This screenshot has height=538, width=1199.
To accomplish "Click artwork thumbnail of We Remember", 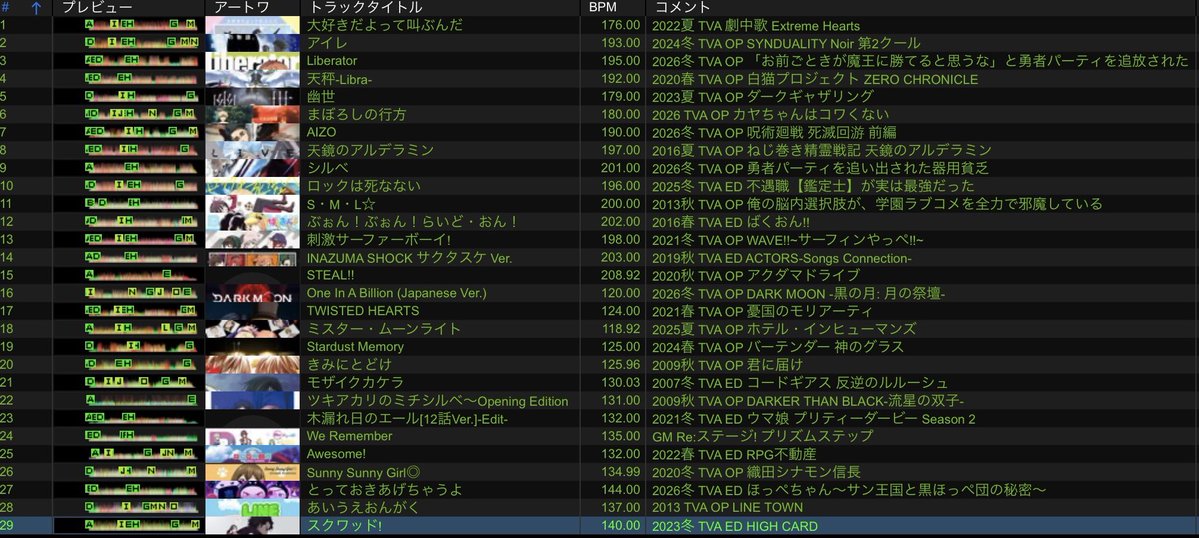I will click(x=252, y=436).
